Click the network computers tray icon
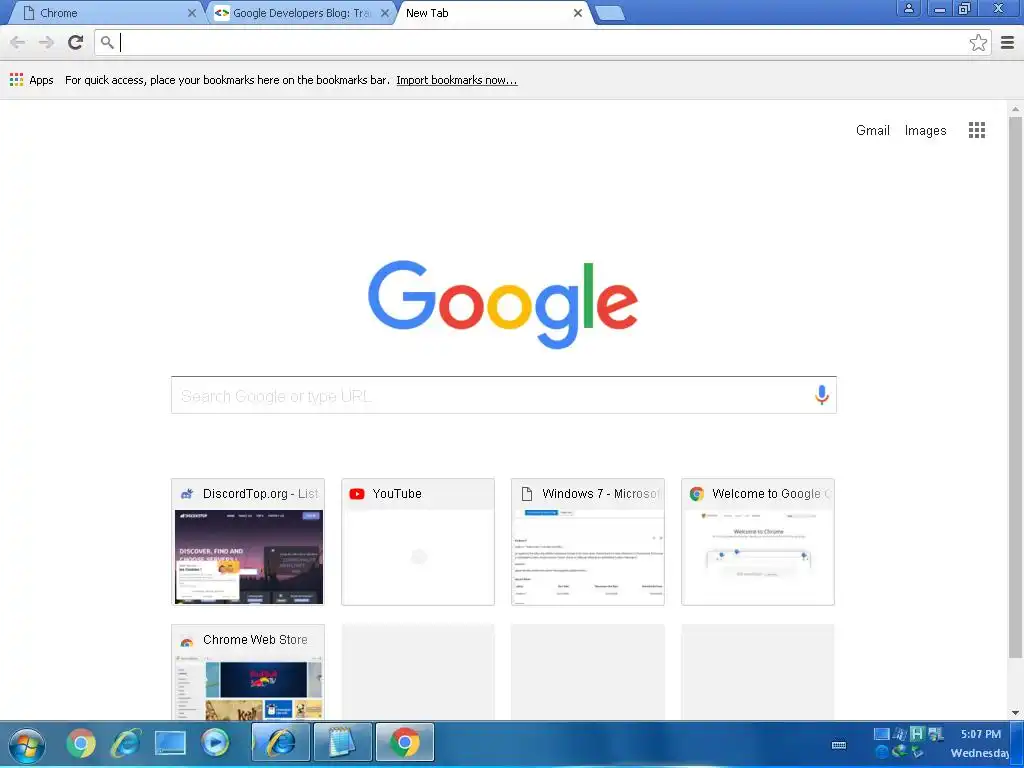The height and width of the screenshot is (768, 1024). click(936, 734)
